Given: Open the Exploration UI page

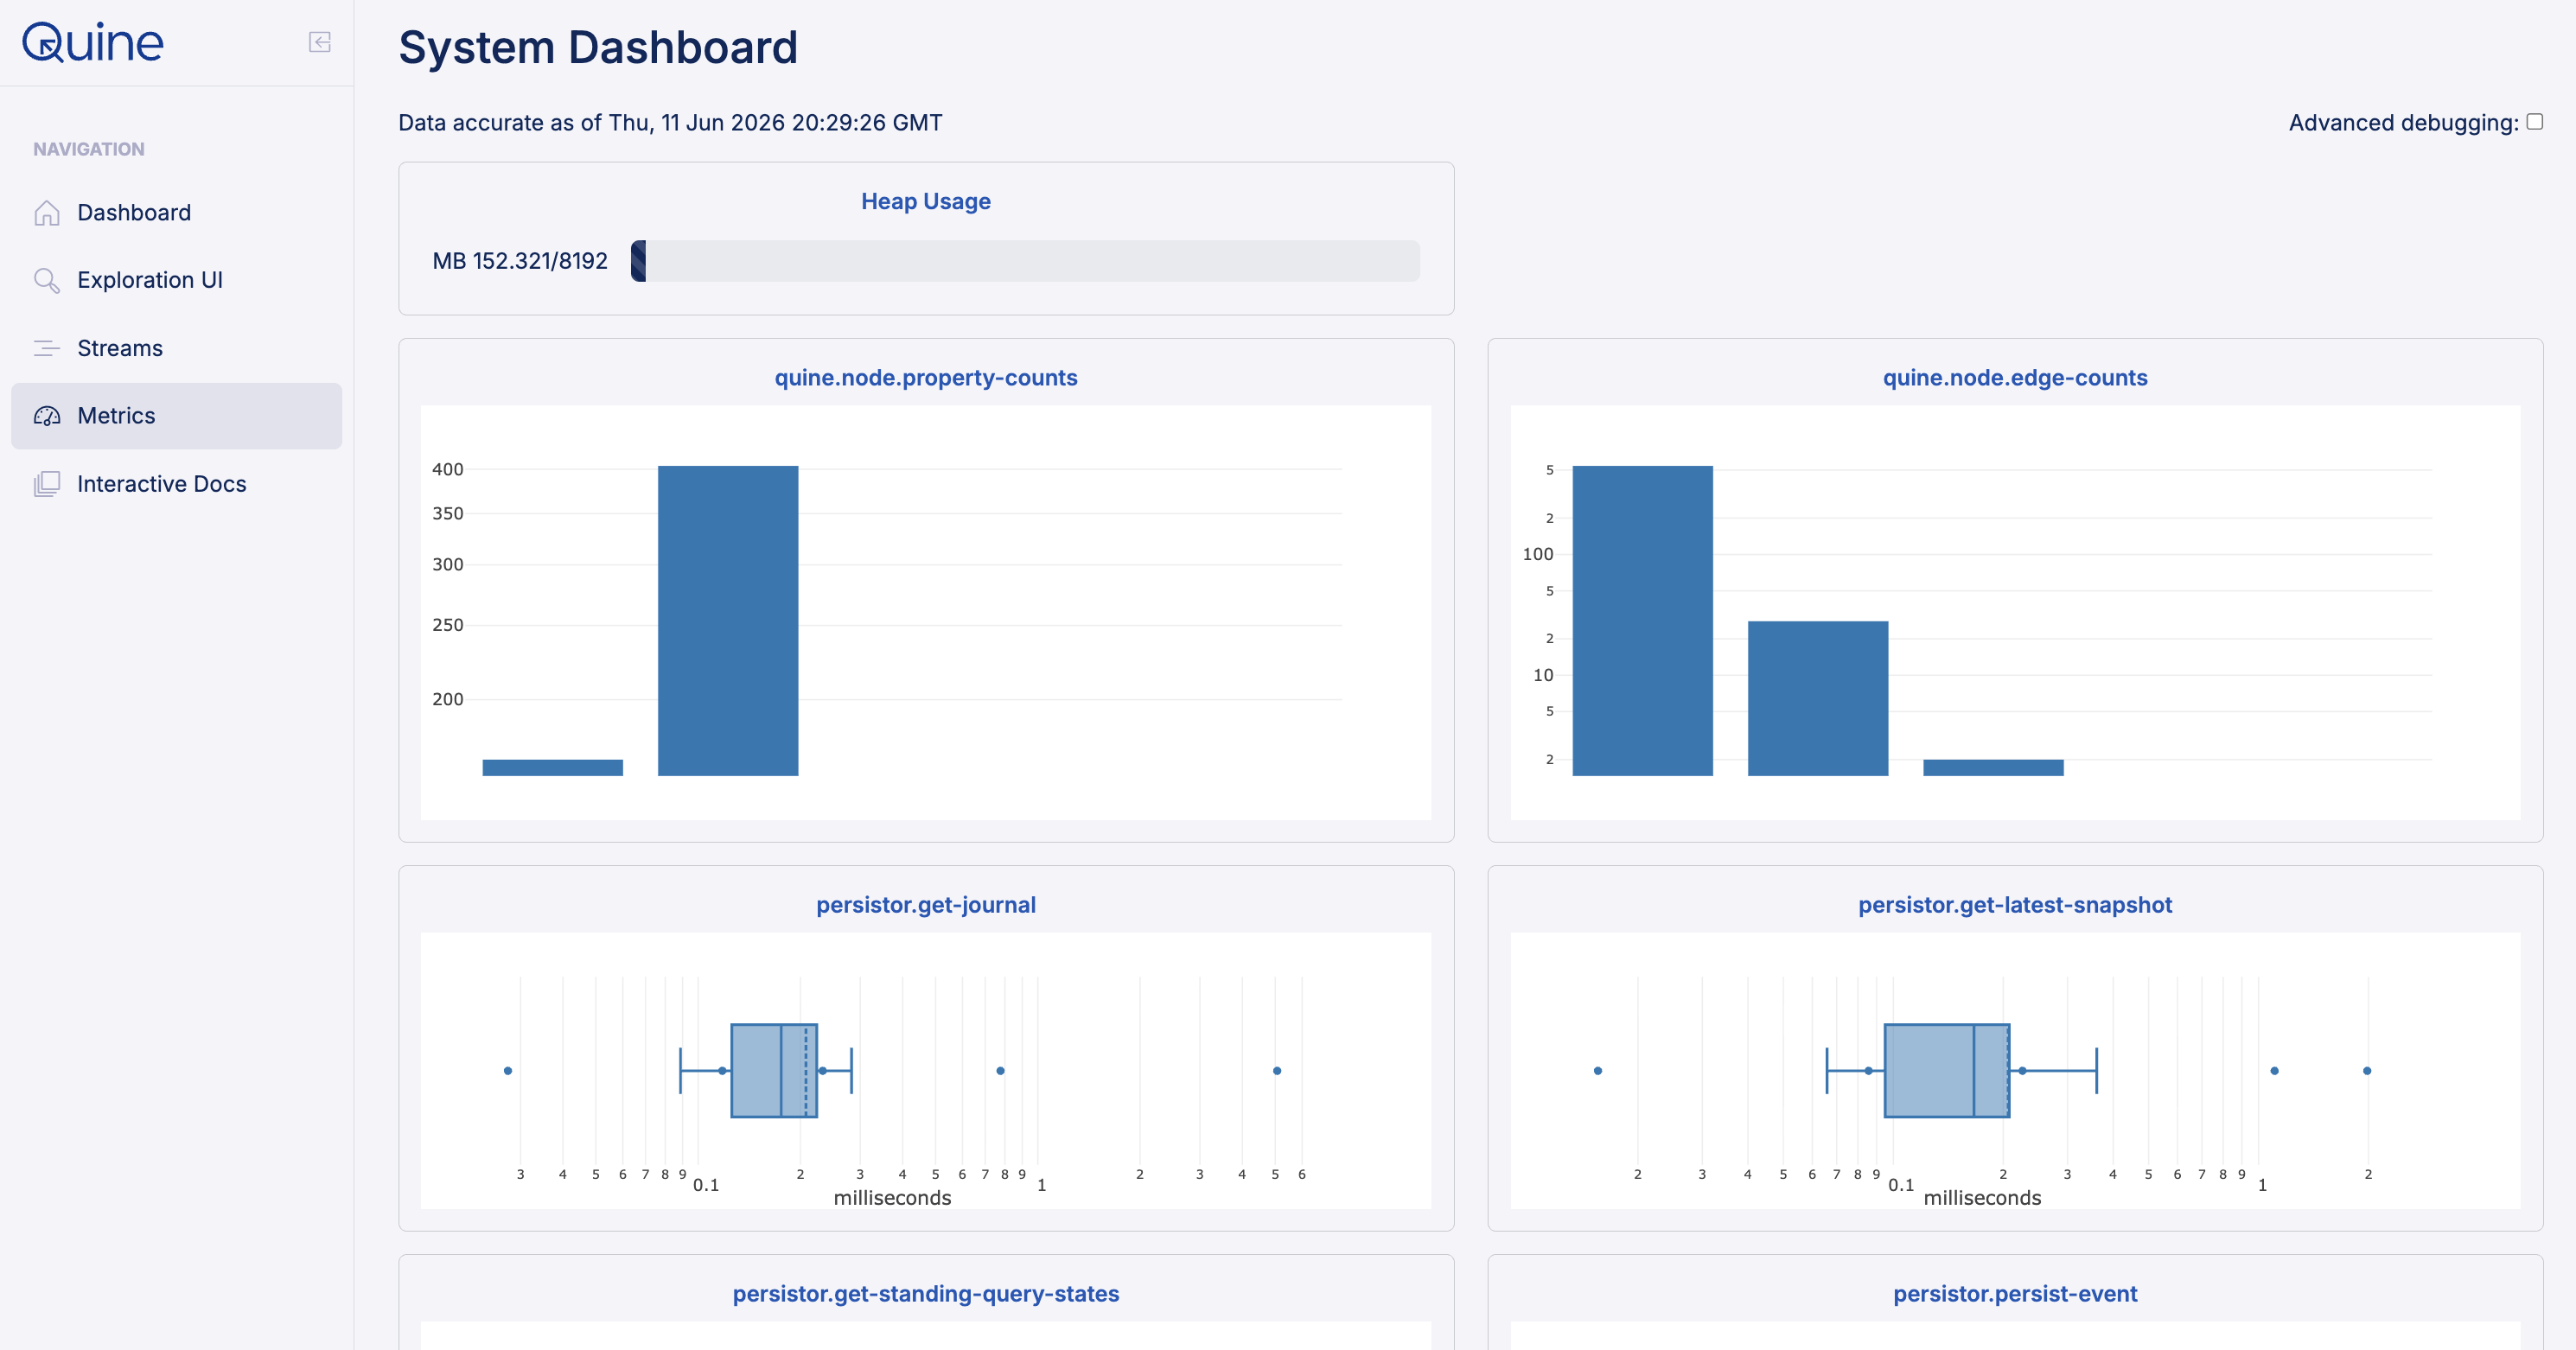Looking at the screenshot, I should (x=177, y=280).
